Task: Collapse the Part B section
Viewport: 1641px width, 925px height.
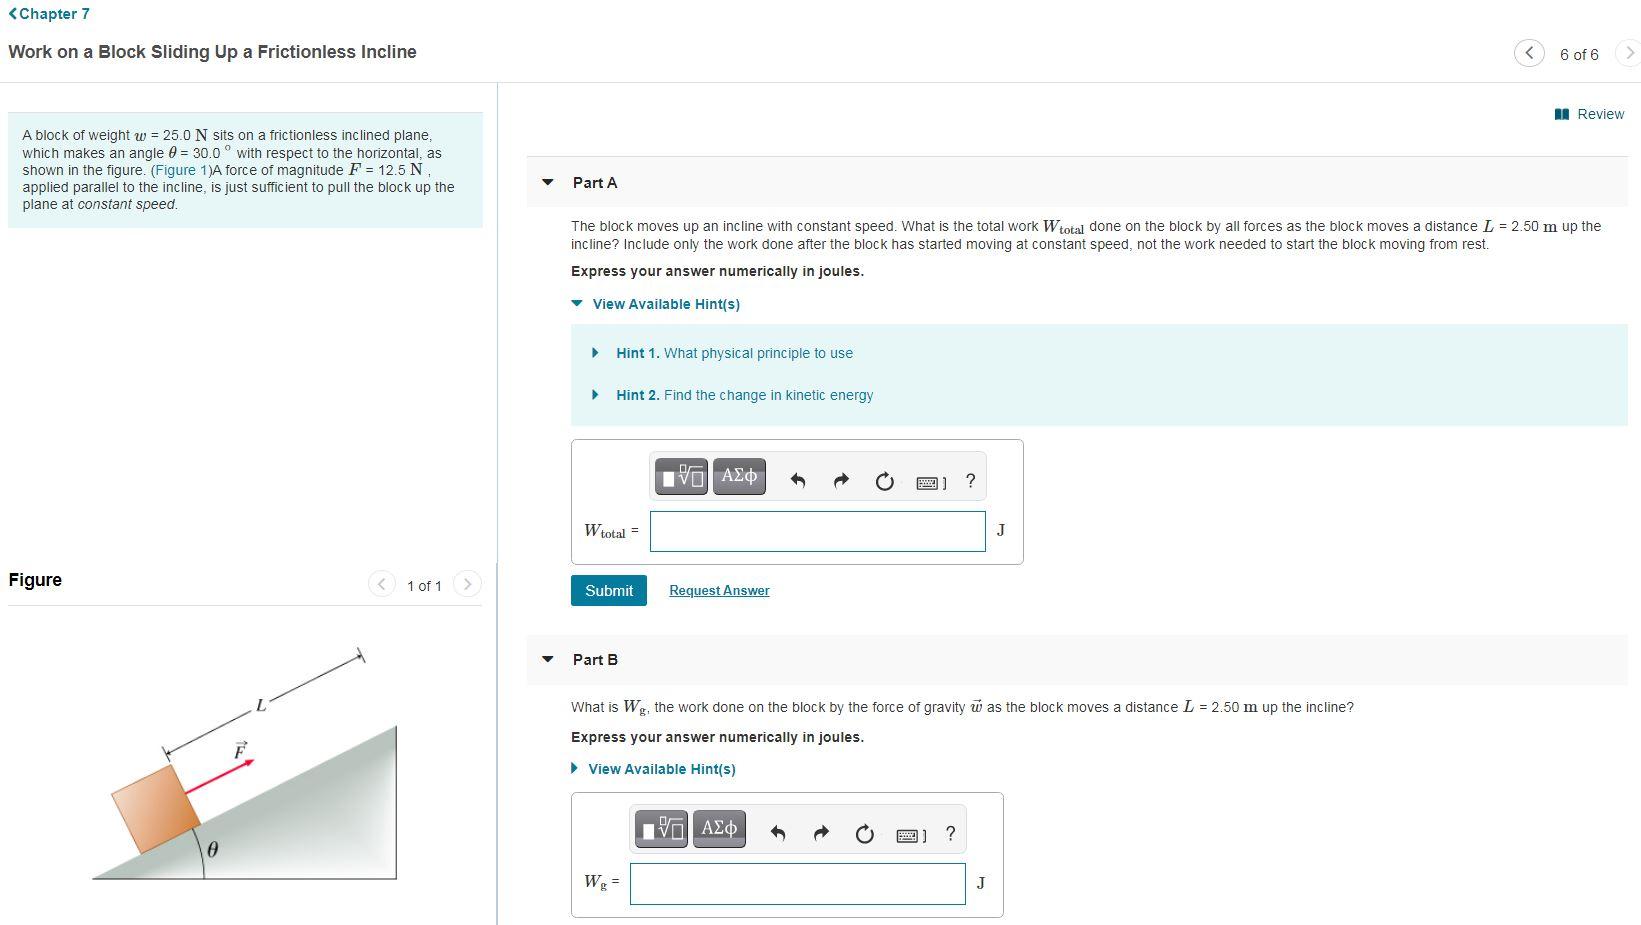Action: coord(547,659)
